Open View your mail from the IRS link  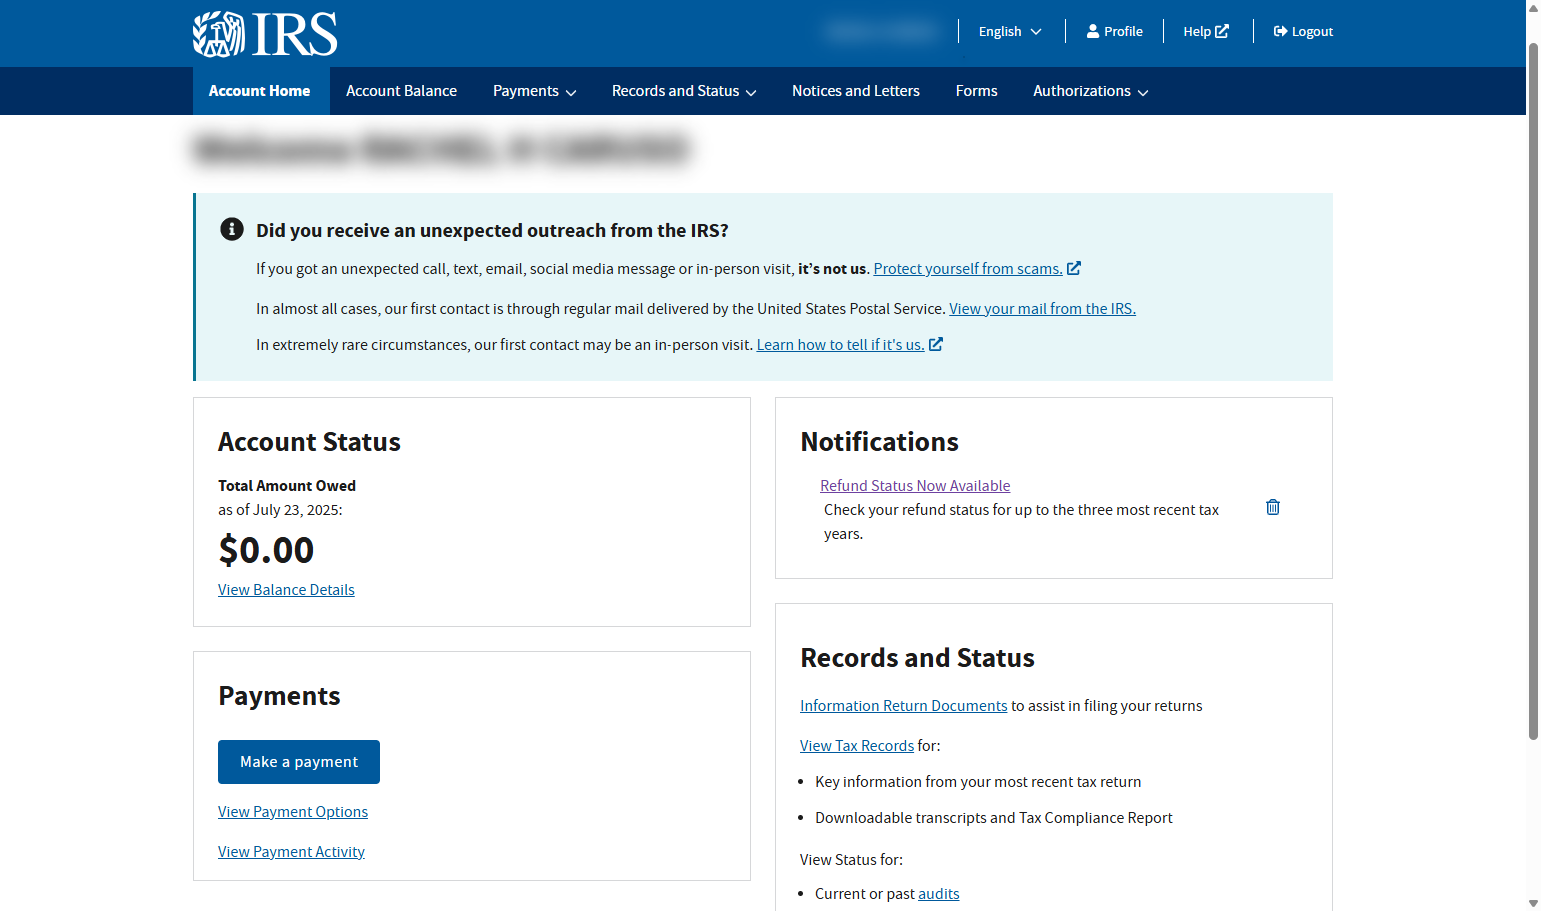1042,309
